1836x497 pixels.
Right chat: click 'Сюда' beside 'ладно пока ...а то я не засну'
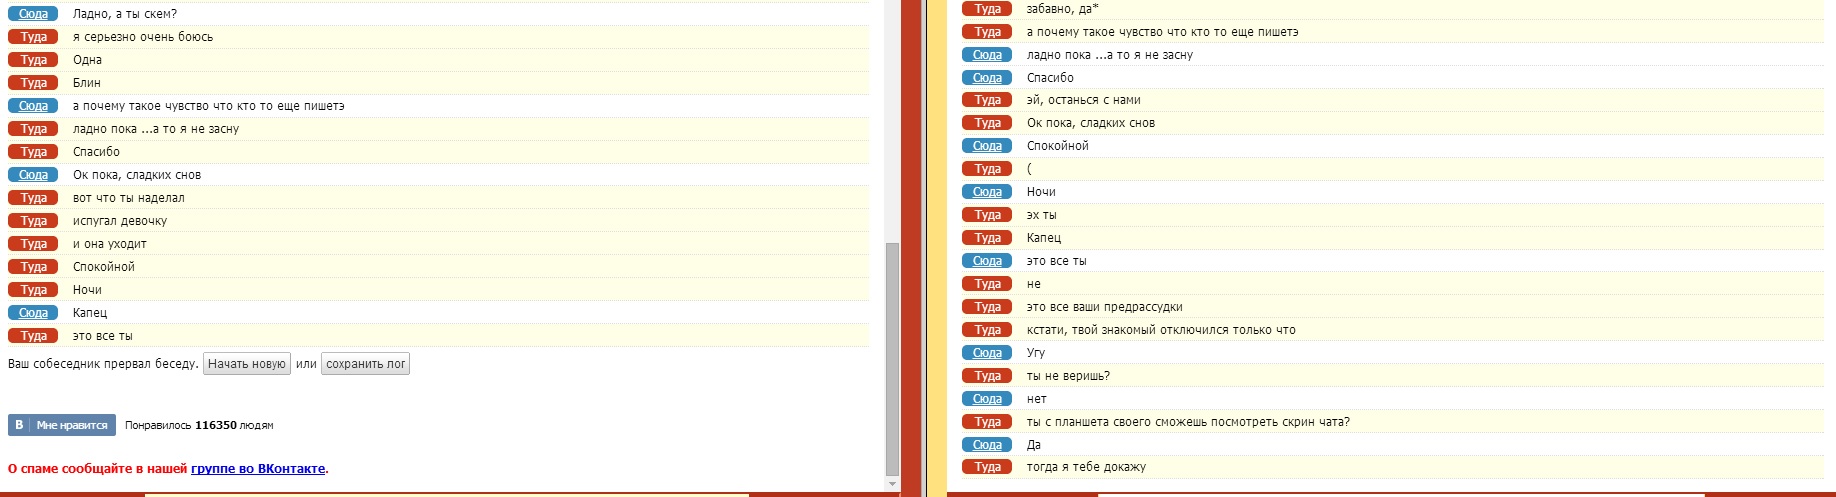[987, 55]
